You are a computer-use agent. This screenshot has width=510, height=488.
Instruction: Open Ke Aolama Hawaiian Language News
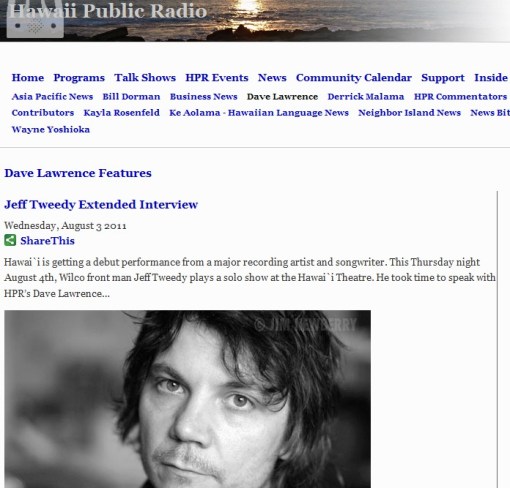pos(259,113)
